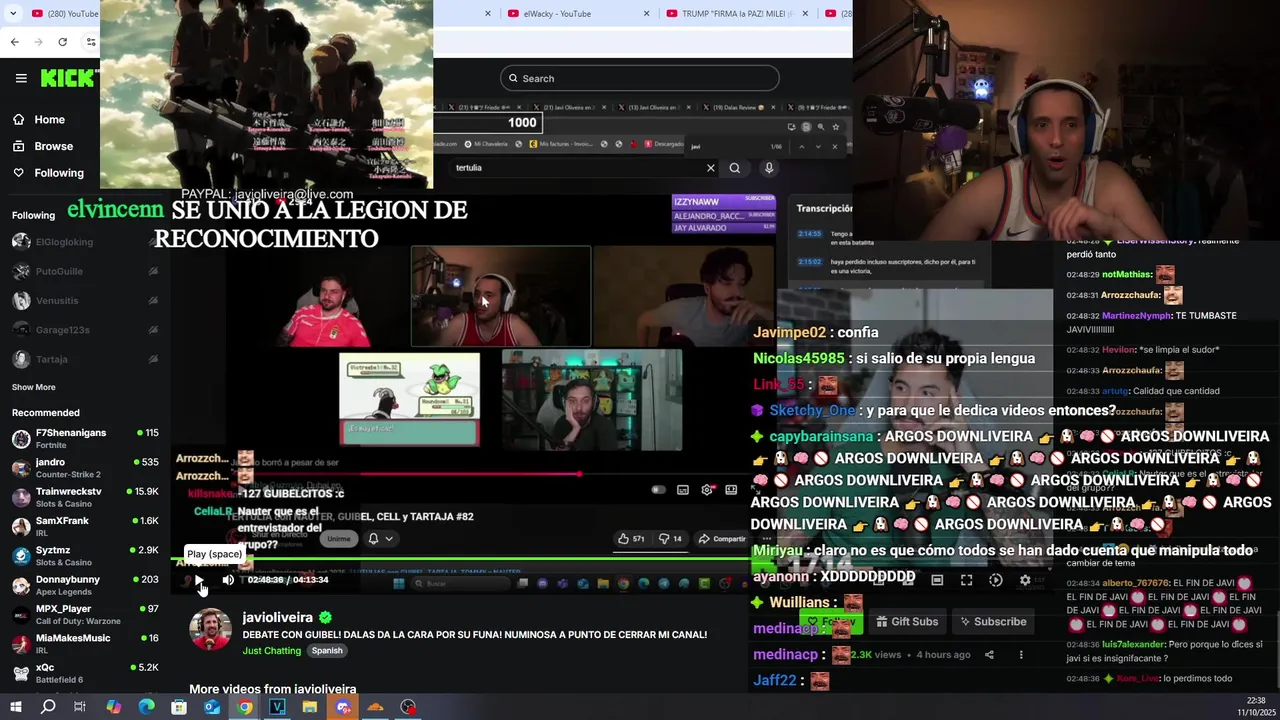Screen dimensions: 1280x720
Task: Click the Subscribe button
Action: 994,622
